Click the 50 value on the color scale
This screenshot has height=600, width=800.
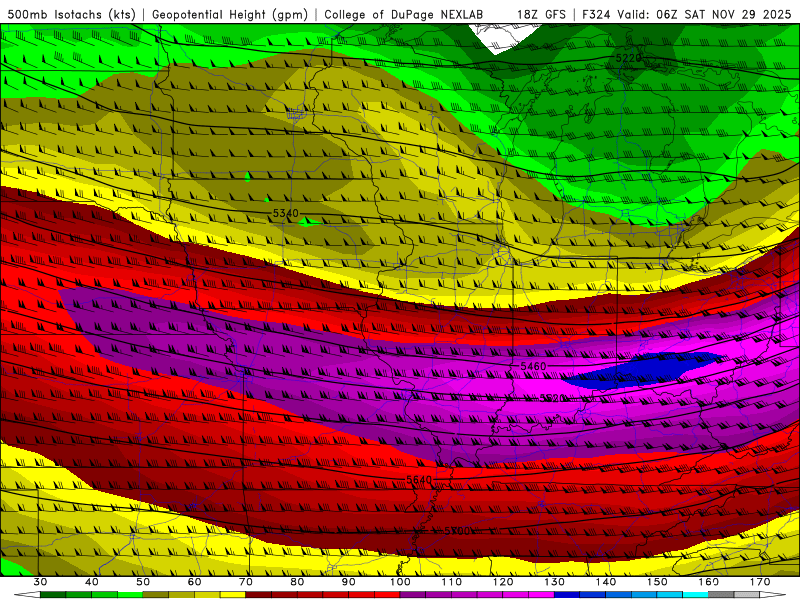(143, 582)
